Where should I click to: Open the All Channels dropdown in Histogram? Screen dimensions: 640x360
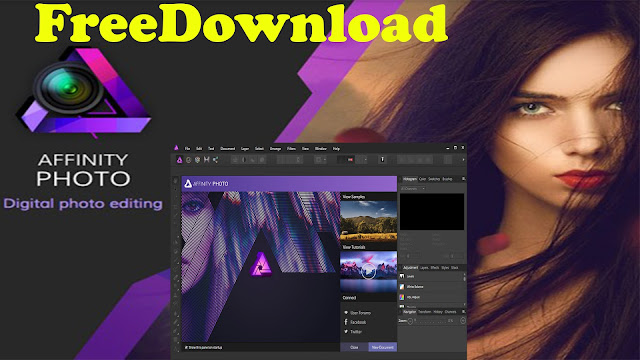tap(413, 189)
